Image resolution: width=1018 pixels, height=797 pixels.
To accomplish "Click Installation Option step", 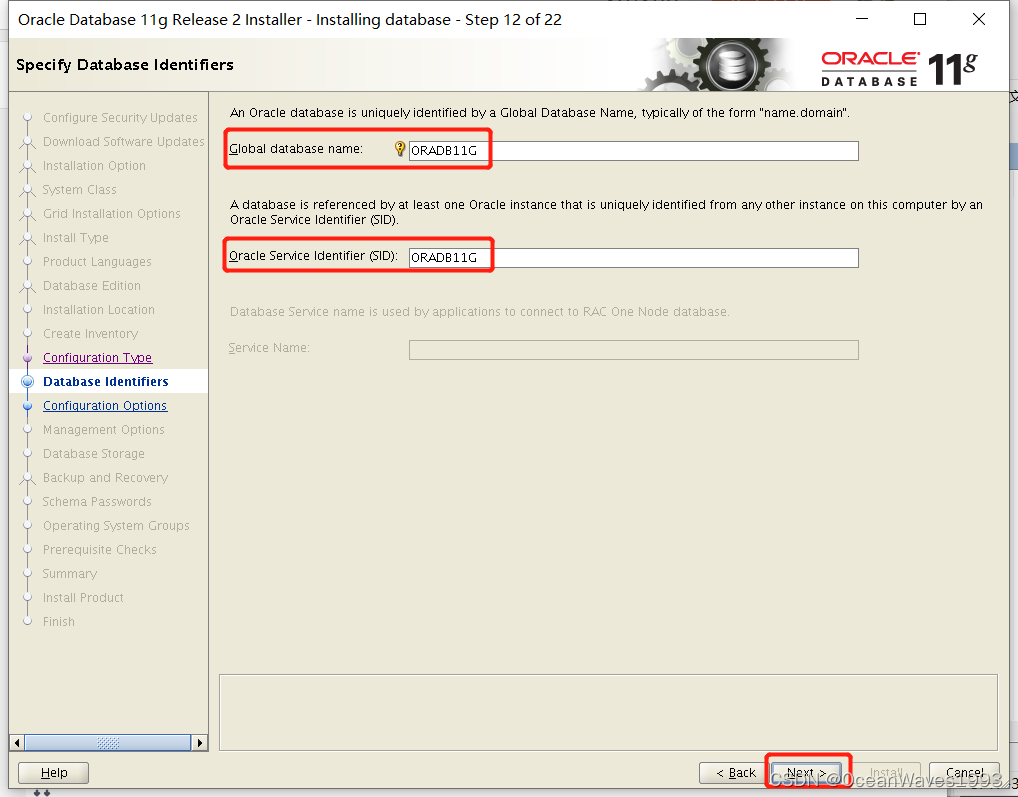I will [x=94, y=166].
